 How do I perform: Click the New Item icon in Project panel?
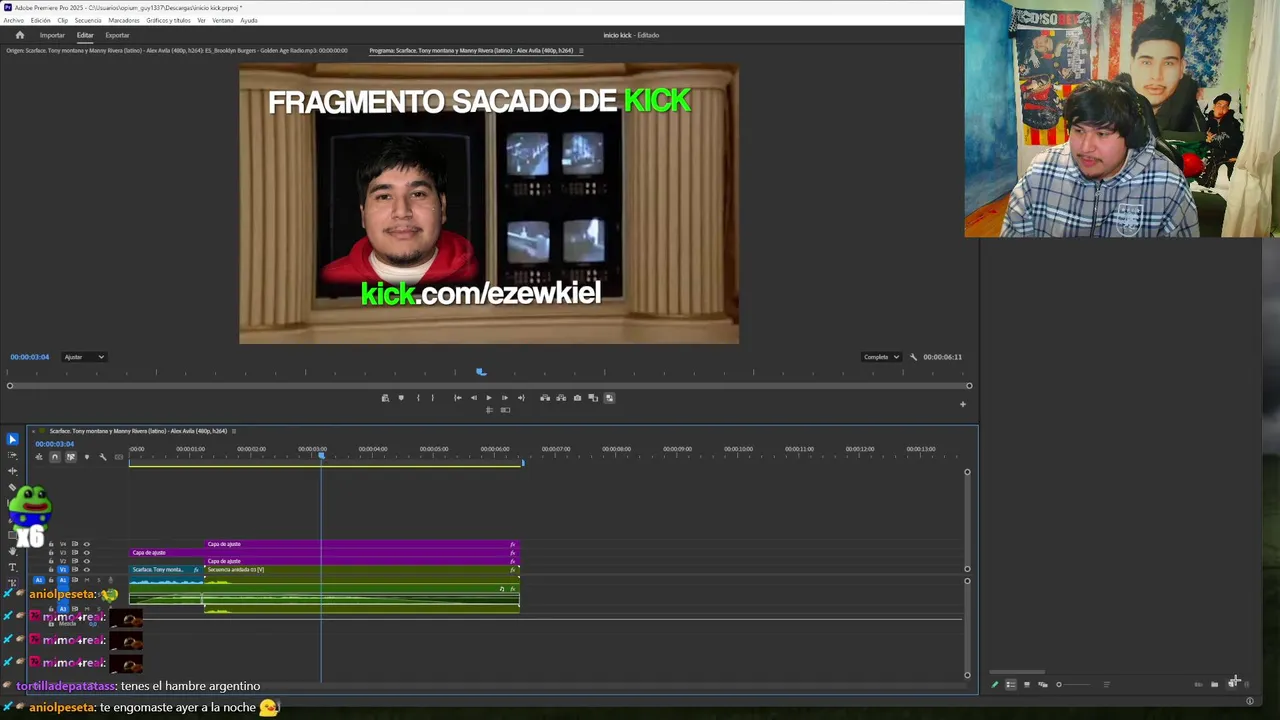click(x=1231, y=685)
